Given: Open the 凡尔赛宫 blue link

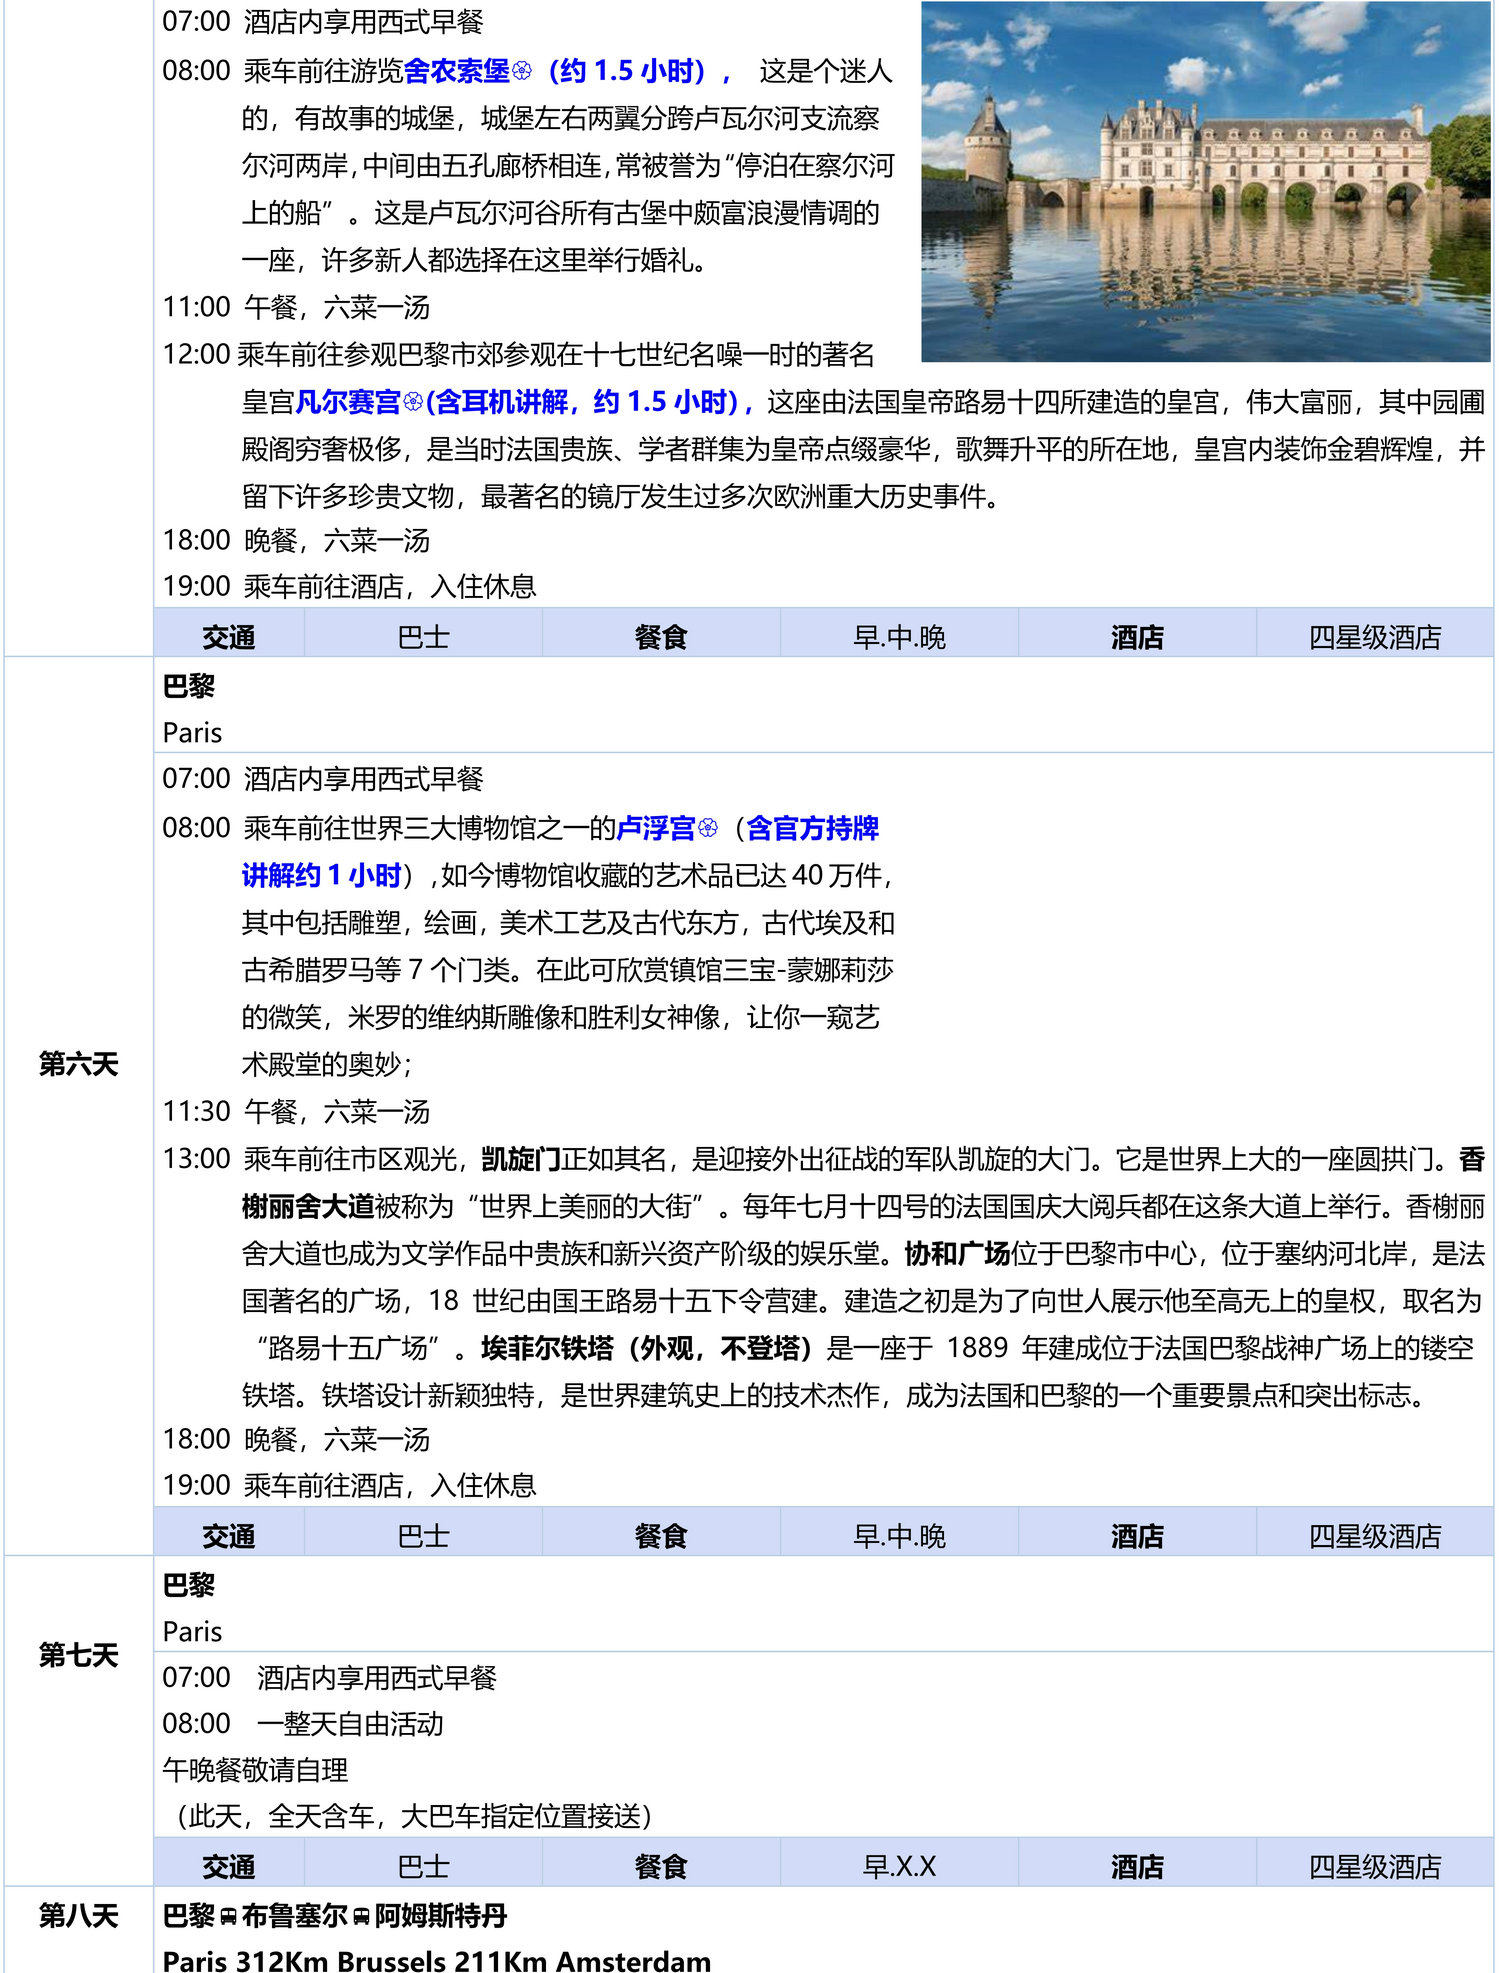Looking at the screenshot, I should [348, 402].
